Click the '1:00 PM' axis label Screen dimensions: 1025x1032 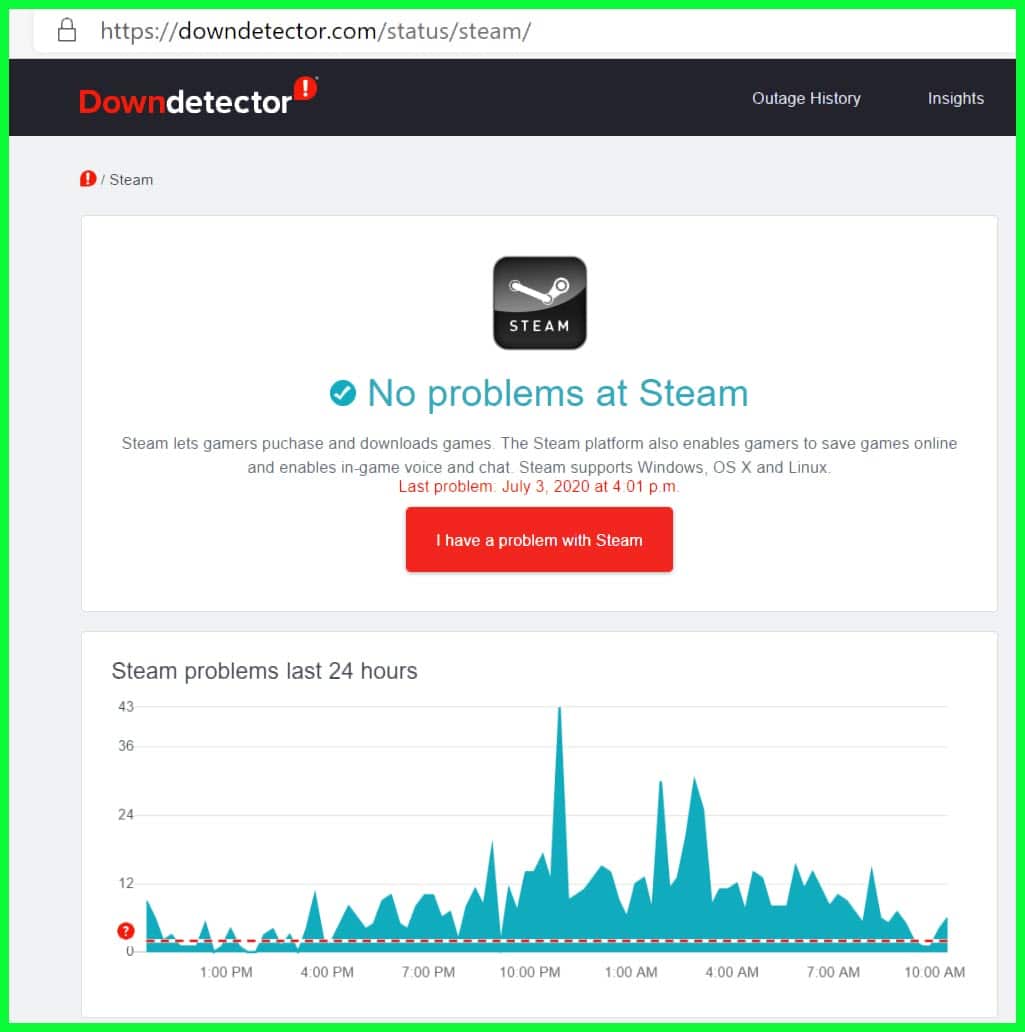coord(226,972)
